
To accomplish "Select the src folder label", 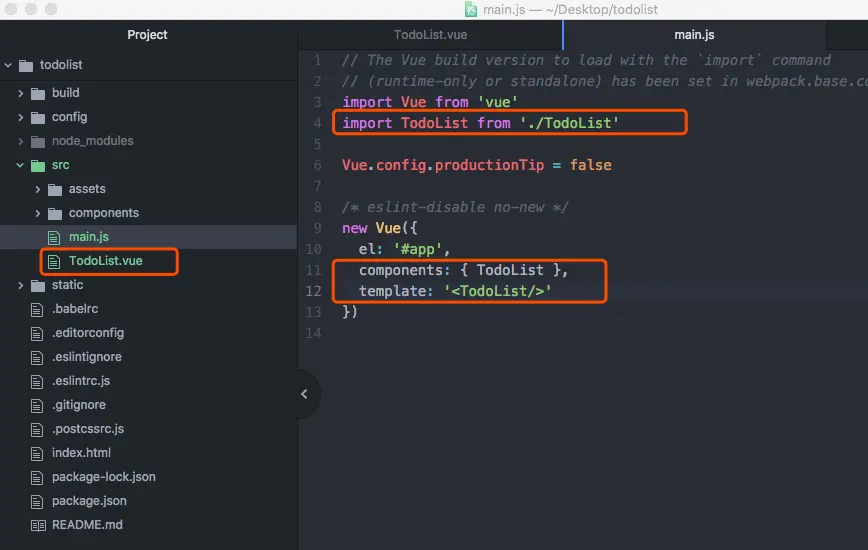I will pyautogui.click(x=60, y=165).
